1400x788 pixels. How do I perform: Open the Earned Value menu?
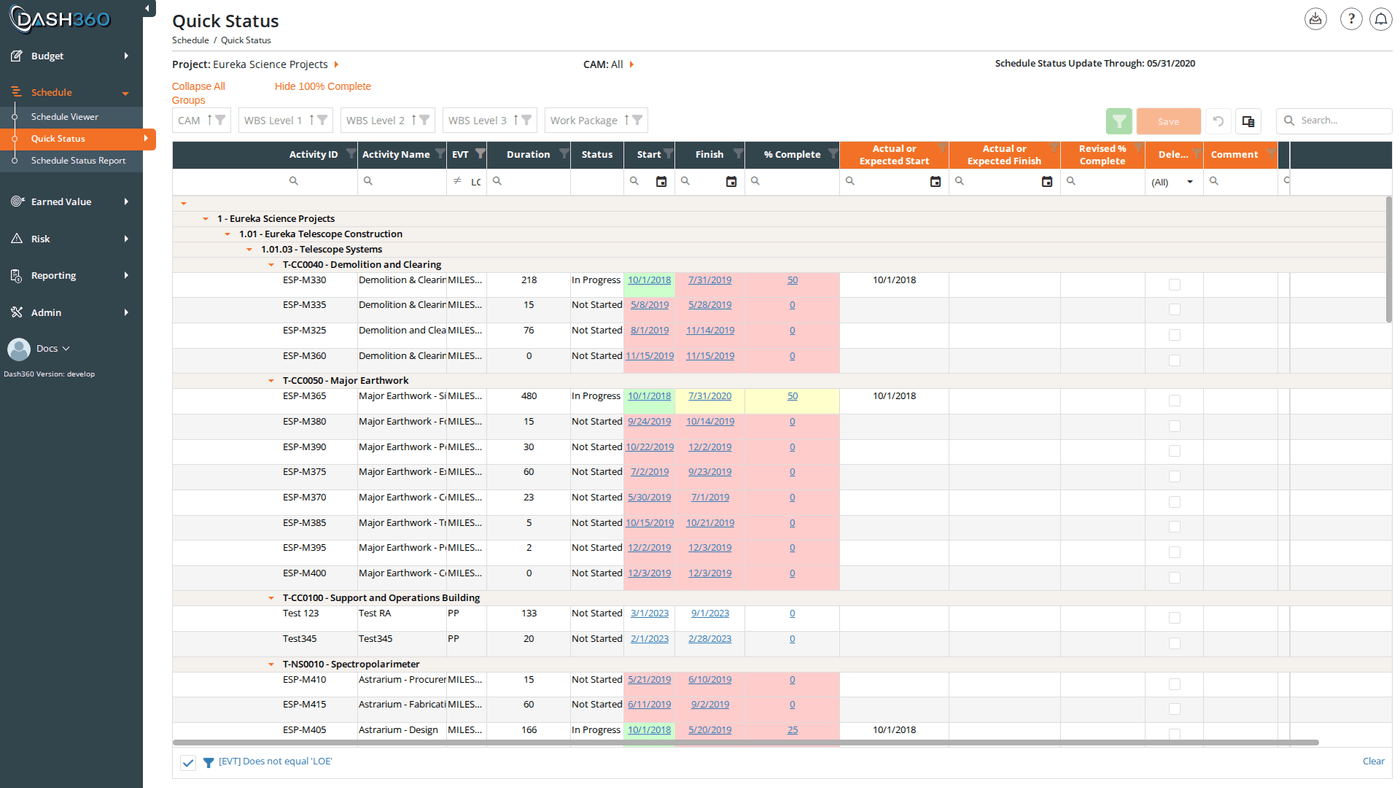click(x=71, y=202)
